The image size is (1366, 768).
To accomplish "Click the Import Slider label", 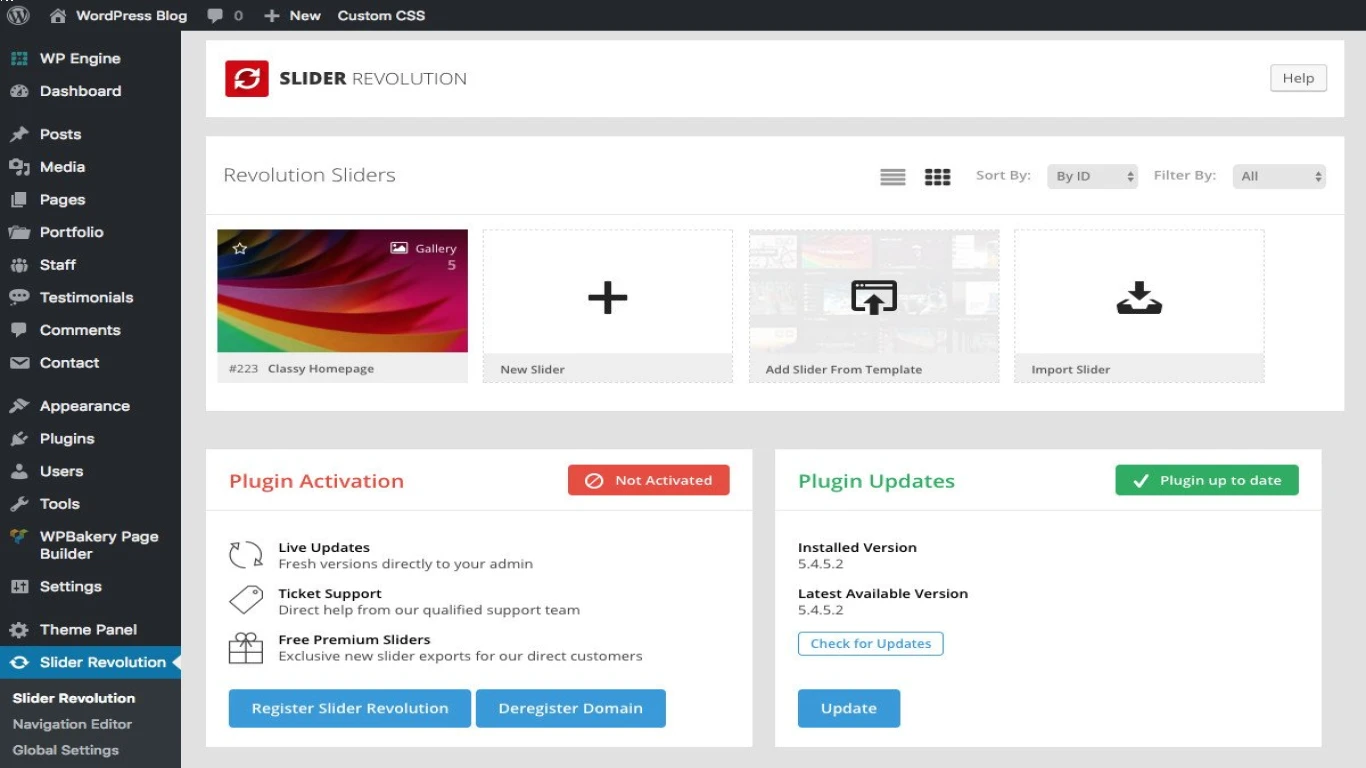I will [x=1071, y=370].
